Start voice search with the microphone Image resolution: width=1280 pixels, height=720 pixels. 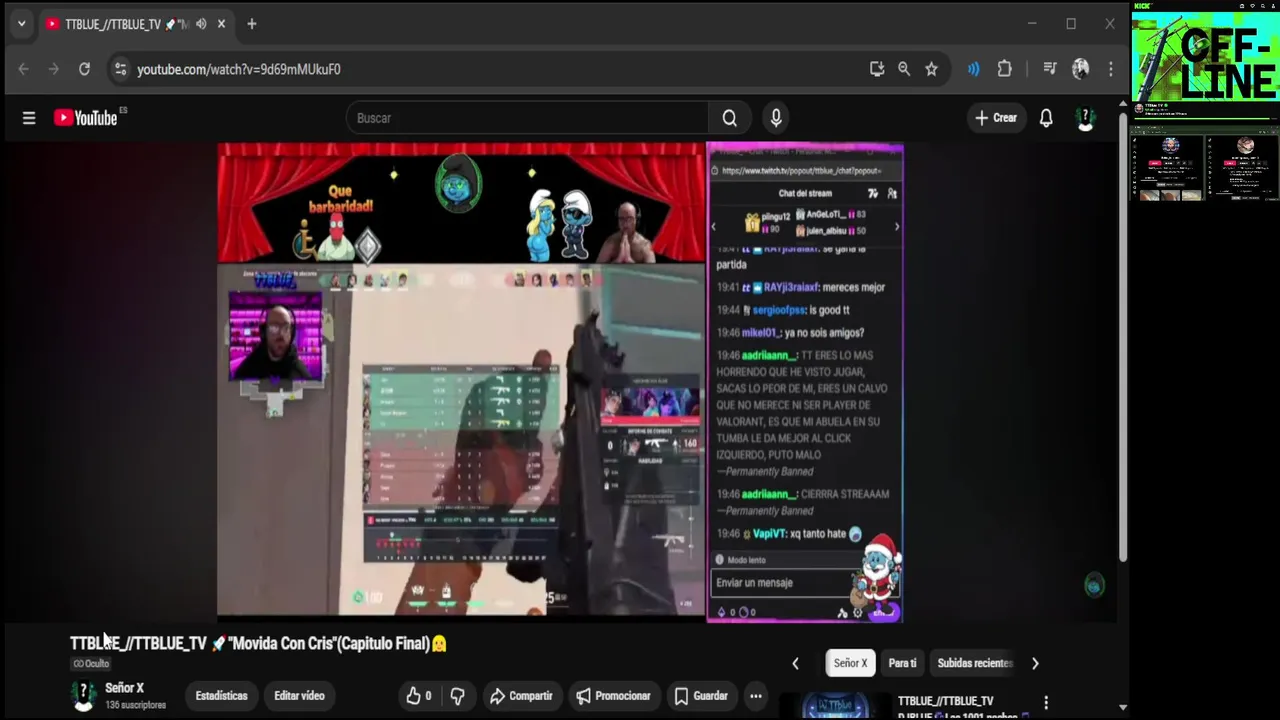(x=776, y=118)
